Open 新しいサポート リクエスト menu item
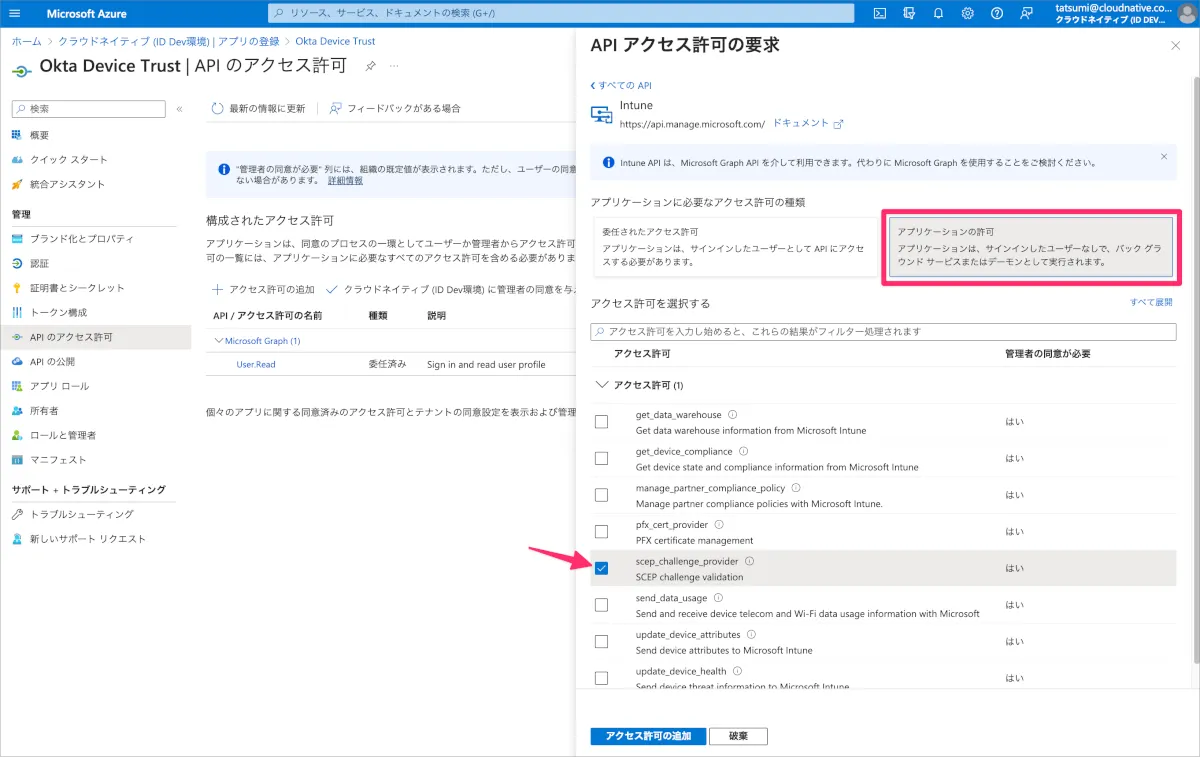1200x757 pixels. (88, 539)
